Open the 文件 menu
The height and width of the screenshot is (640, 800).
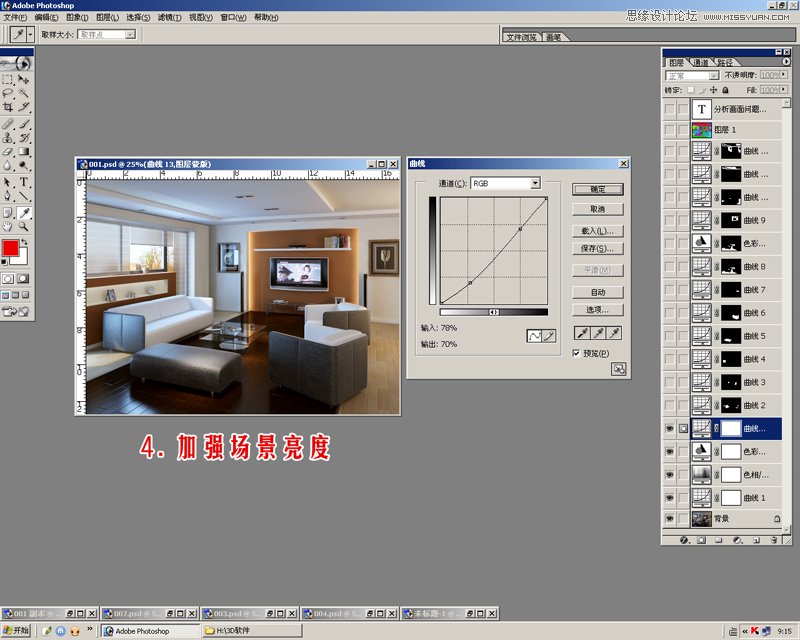15,17
